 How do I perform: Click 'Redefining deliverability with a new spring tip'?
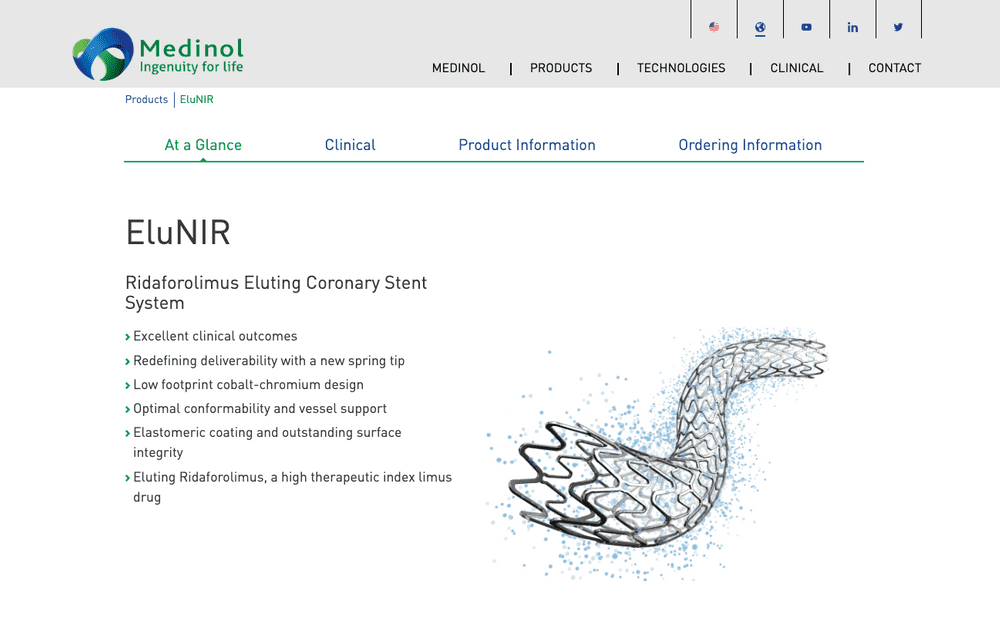(x=269, y=361)
